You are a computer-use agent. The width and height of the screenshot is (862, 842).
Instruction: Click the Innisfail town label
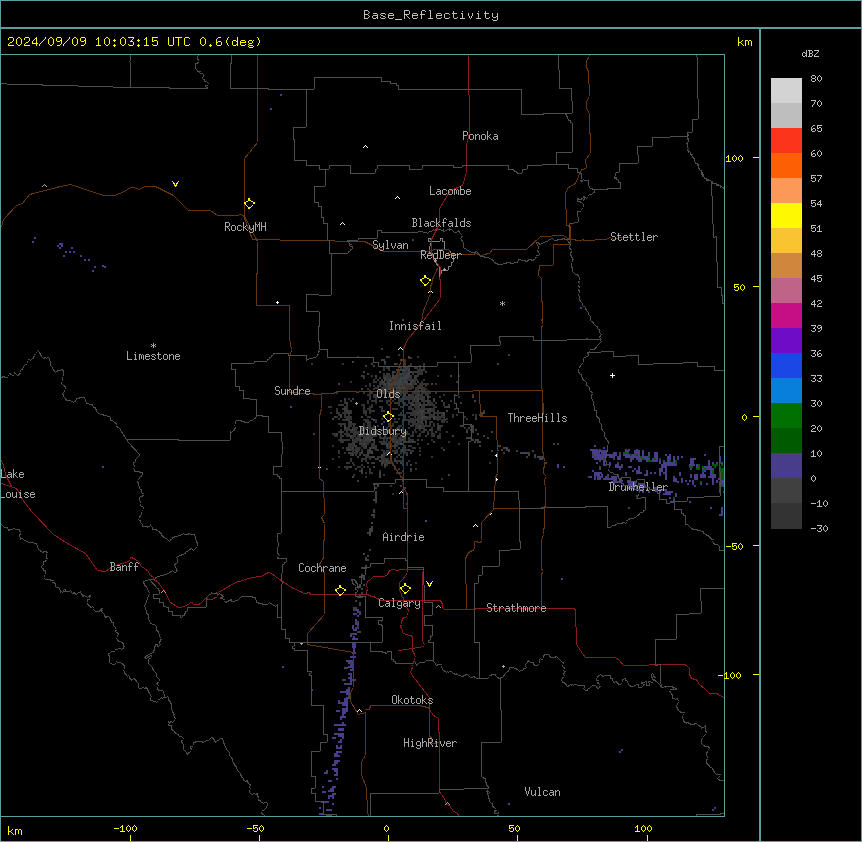pos(415,326)
